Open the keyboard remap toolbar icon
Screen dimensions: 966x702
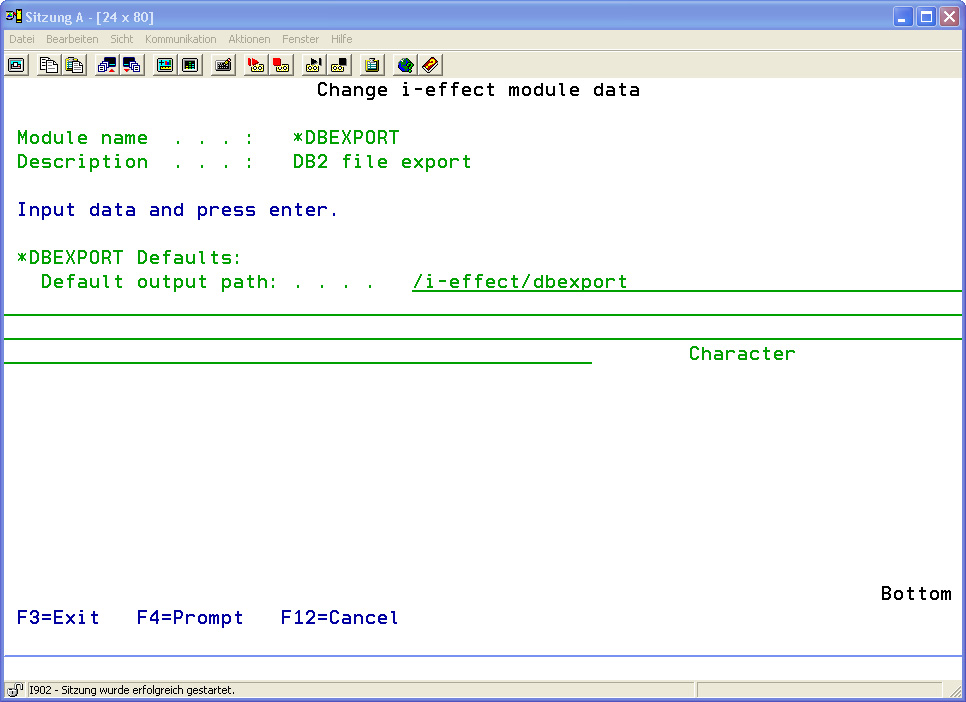223,66
